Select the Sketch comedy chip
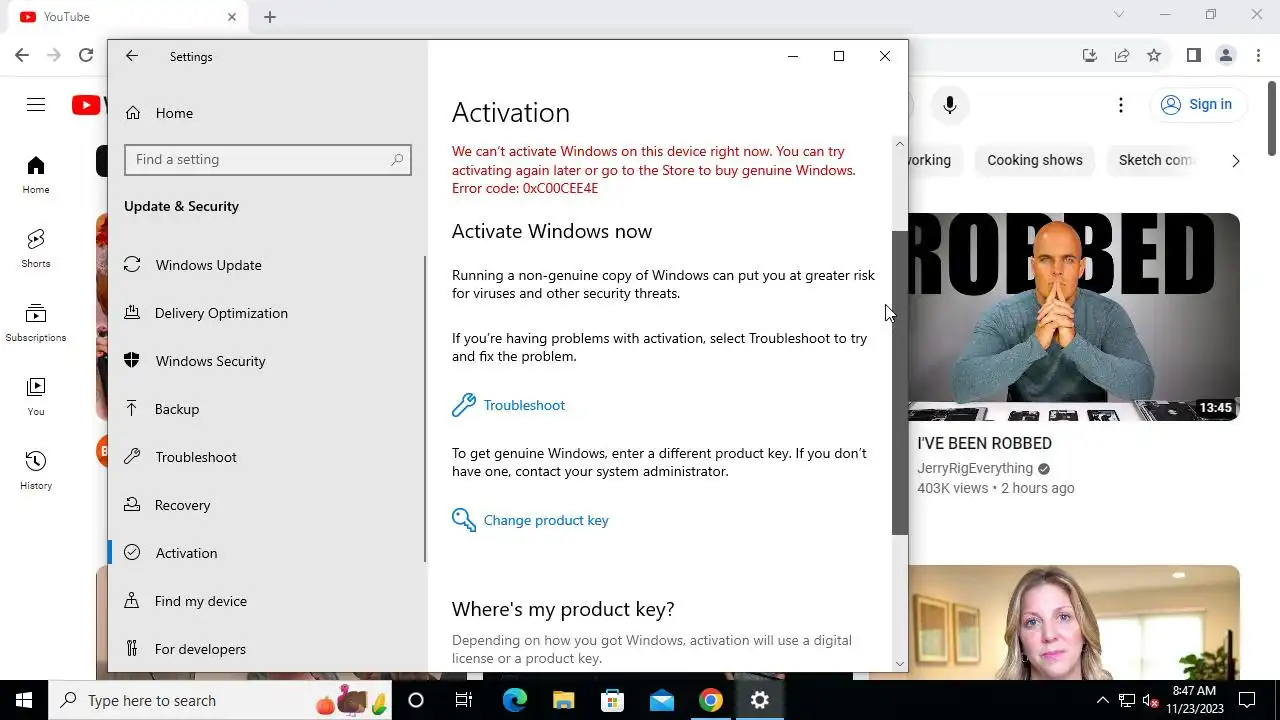 point(1152,160)
